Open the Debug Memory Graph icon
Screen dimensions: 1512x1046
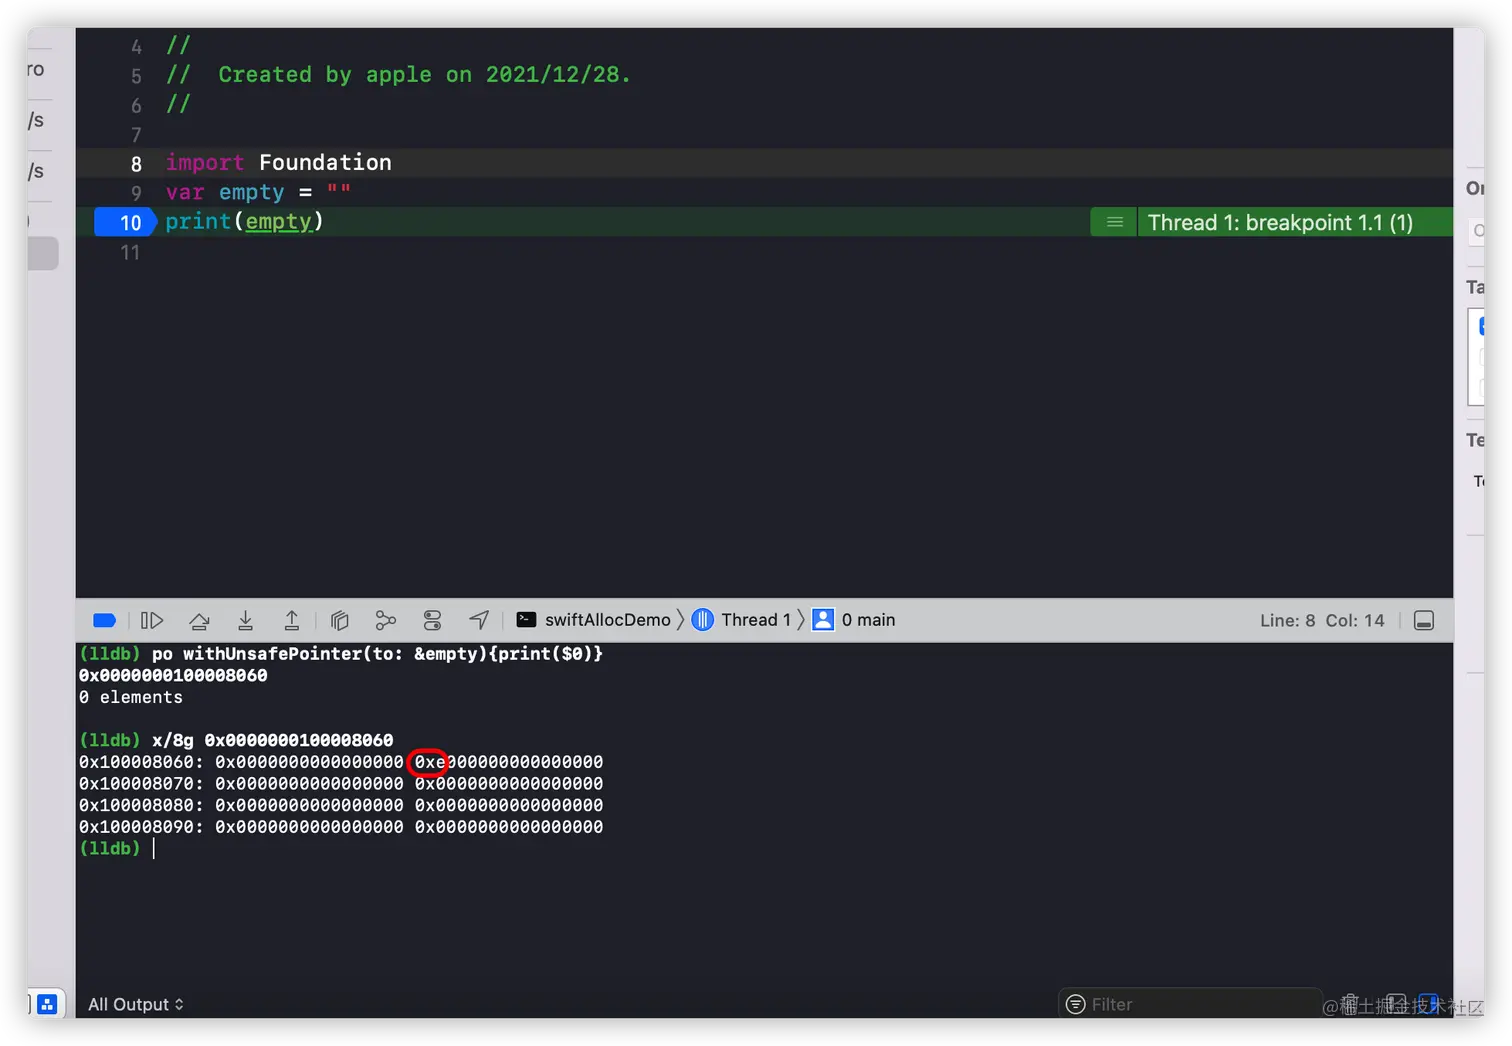[386, 620]
